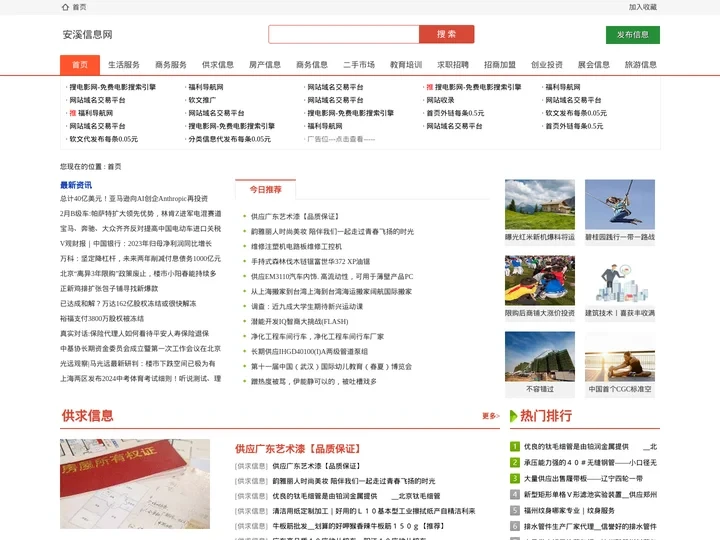Viewport: 720px width, 540px height.
Task: Click the green arrow beside 热门排行
Action: click(x=511, y=416)
